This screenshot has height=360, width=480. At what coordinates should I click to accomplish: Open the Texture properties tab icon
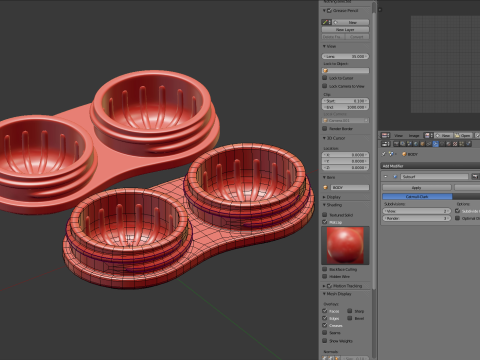pos(455,144)
